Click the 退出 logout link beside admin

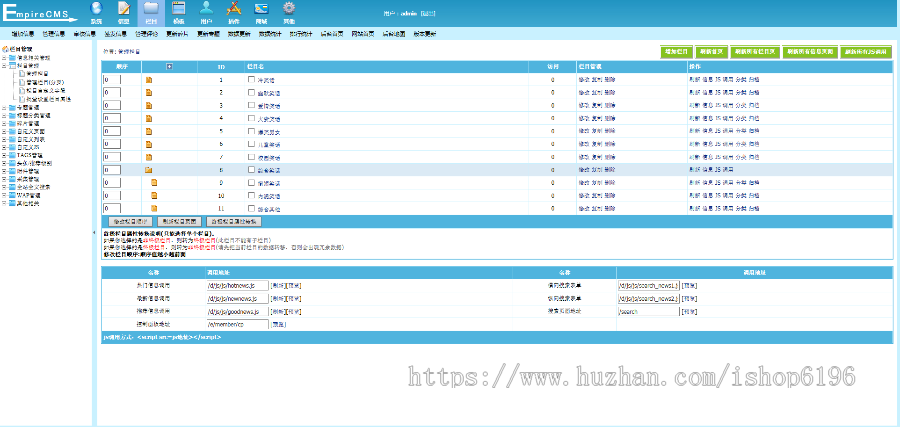[428, 13]
